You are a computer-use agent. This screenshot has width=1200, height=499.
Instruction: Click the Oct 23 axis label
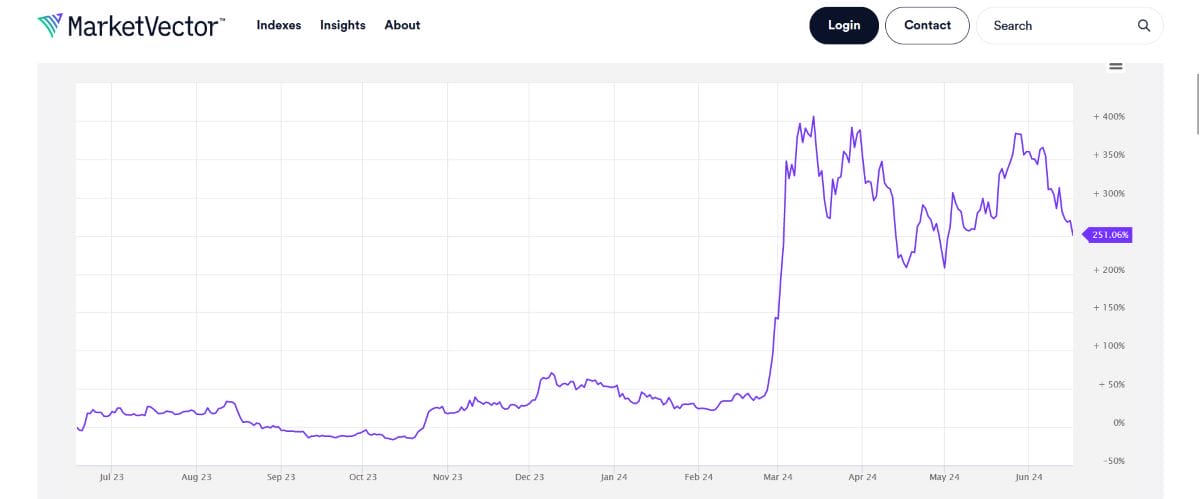(x=364, y=478)
